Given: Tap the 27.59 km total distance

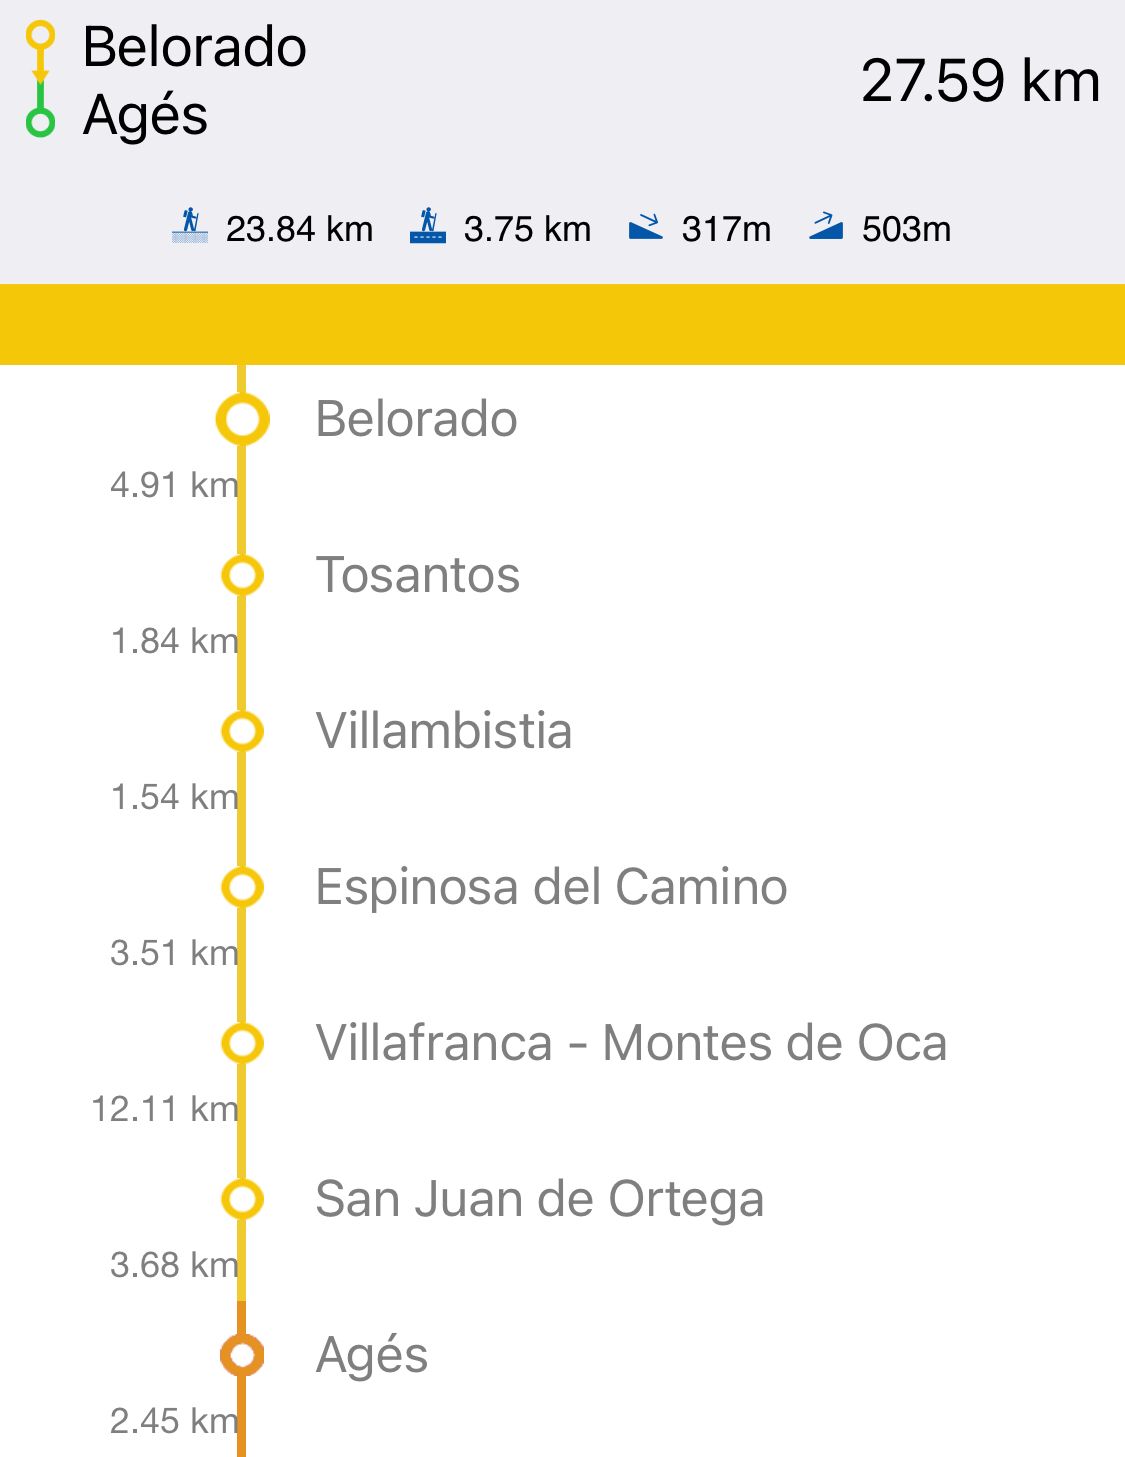Looking at the screenshot, I should click(980, 81).
